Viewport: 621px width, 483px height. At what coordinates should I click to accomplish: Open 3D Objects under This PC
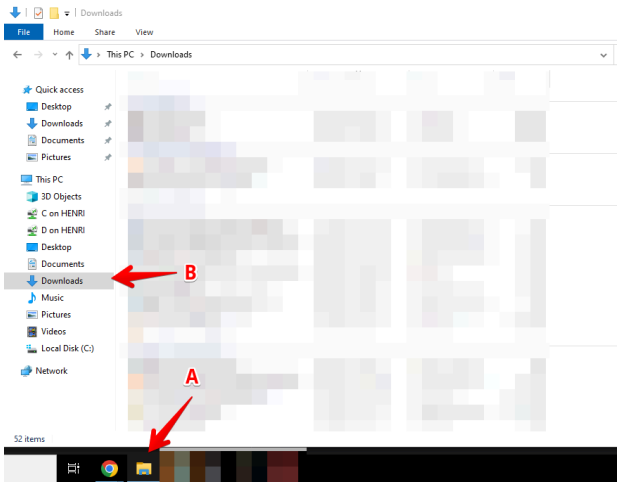pos(61,197)
